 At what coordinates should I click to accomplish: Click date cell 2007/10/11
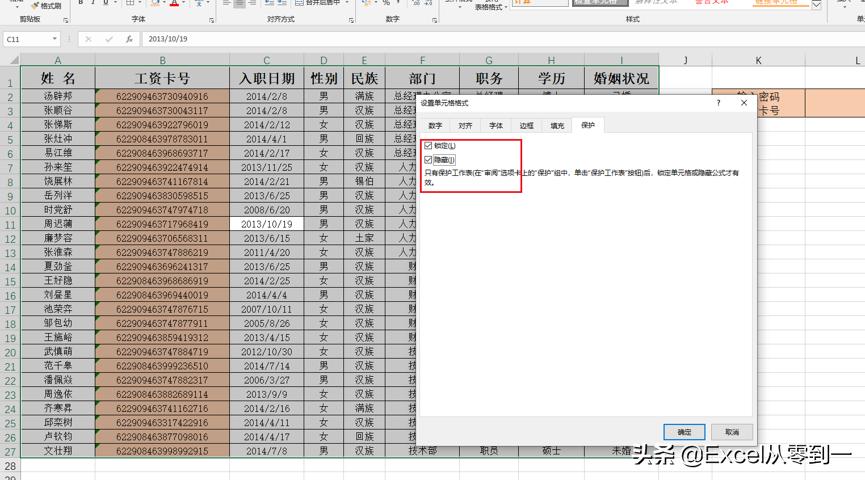[266, 309]
